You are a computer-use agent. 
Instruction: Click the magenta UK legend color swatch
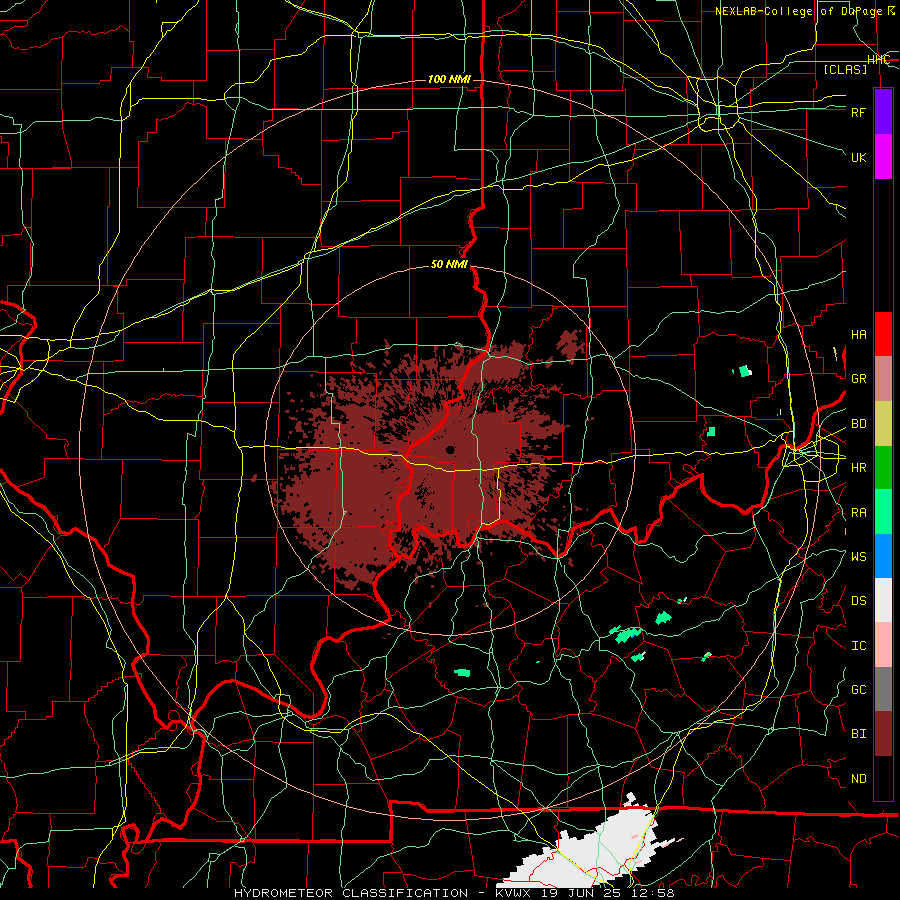point(883,157)
